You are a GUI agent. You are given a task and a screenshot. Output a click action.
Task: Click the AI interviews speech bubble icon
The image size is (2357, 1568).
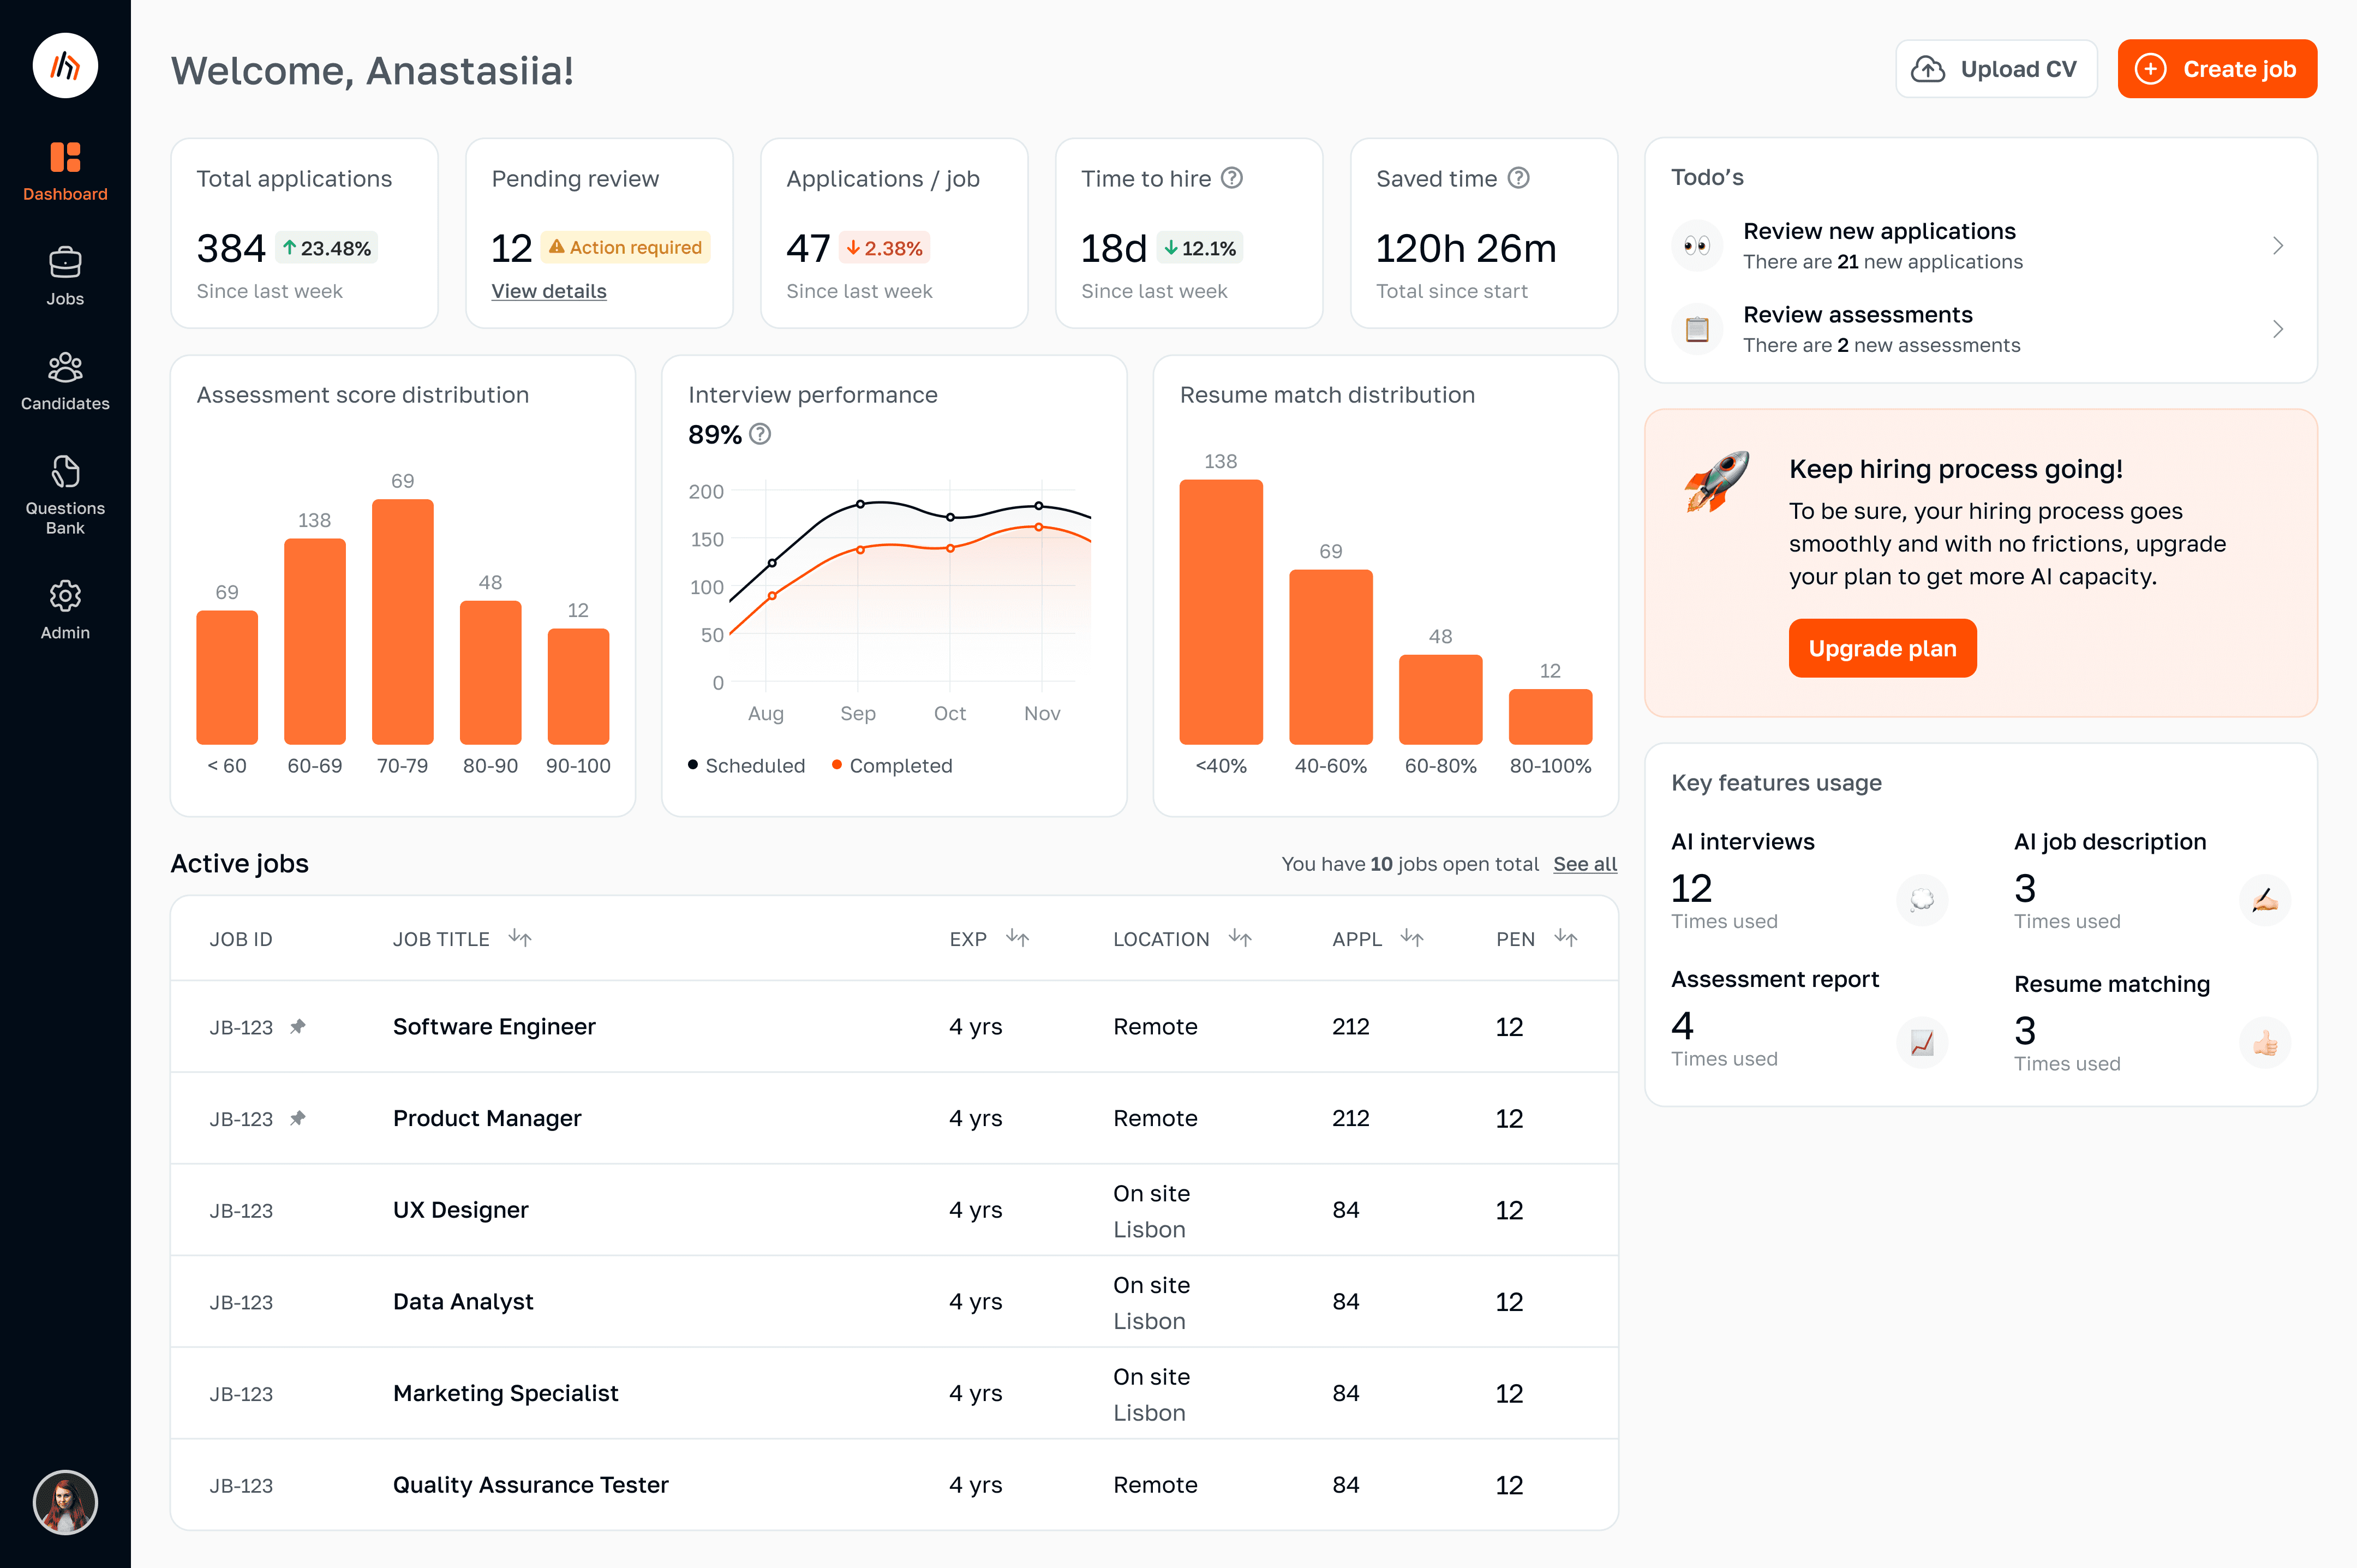(x=1921, y=900)
